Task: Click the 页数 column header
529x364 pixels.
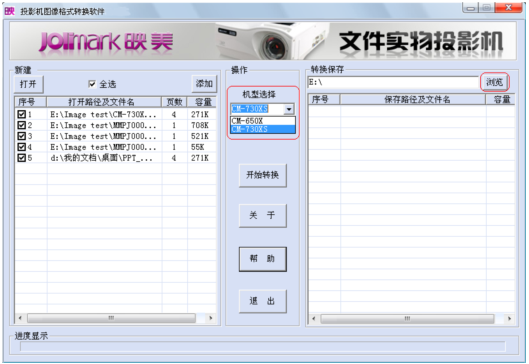Action: point(174,102)
